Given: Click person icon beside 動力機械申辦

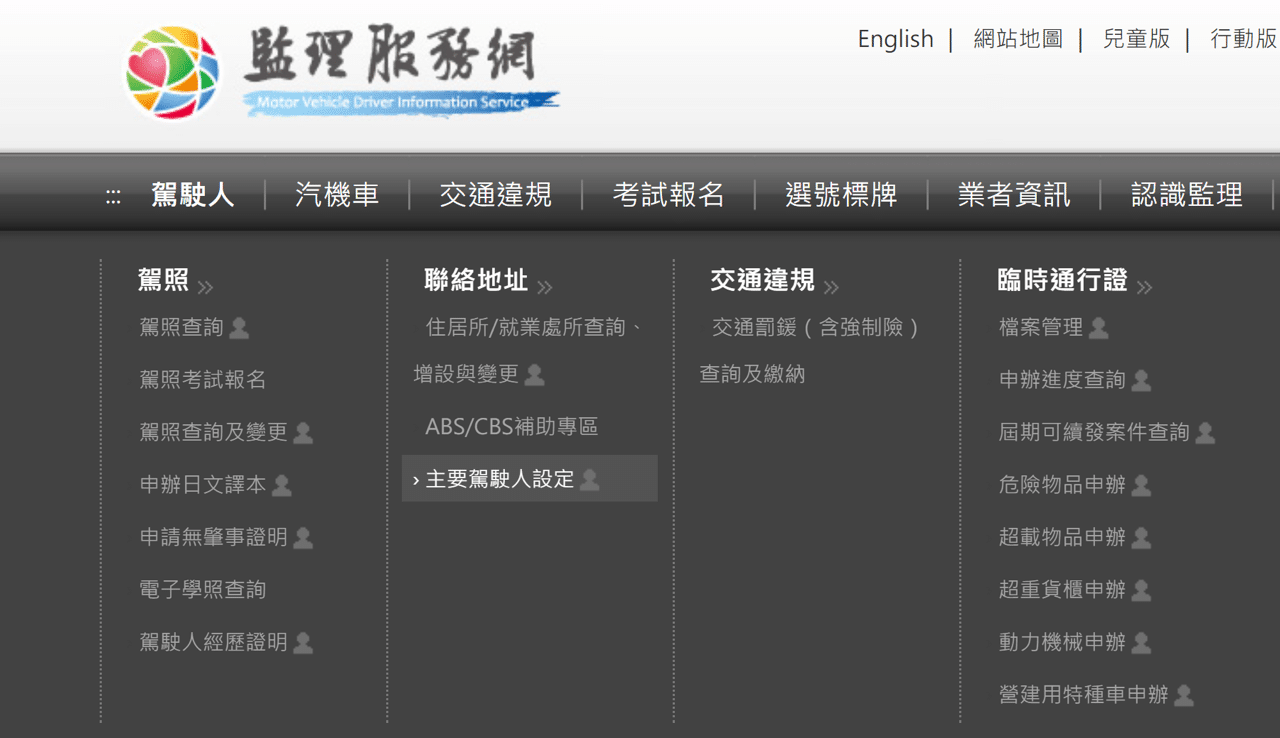Looking at the screenshot, I should coord(1141,643).
